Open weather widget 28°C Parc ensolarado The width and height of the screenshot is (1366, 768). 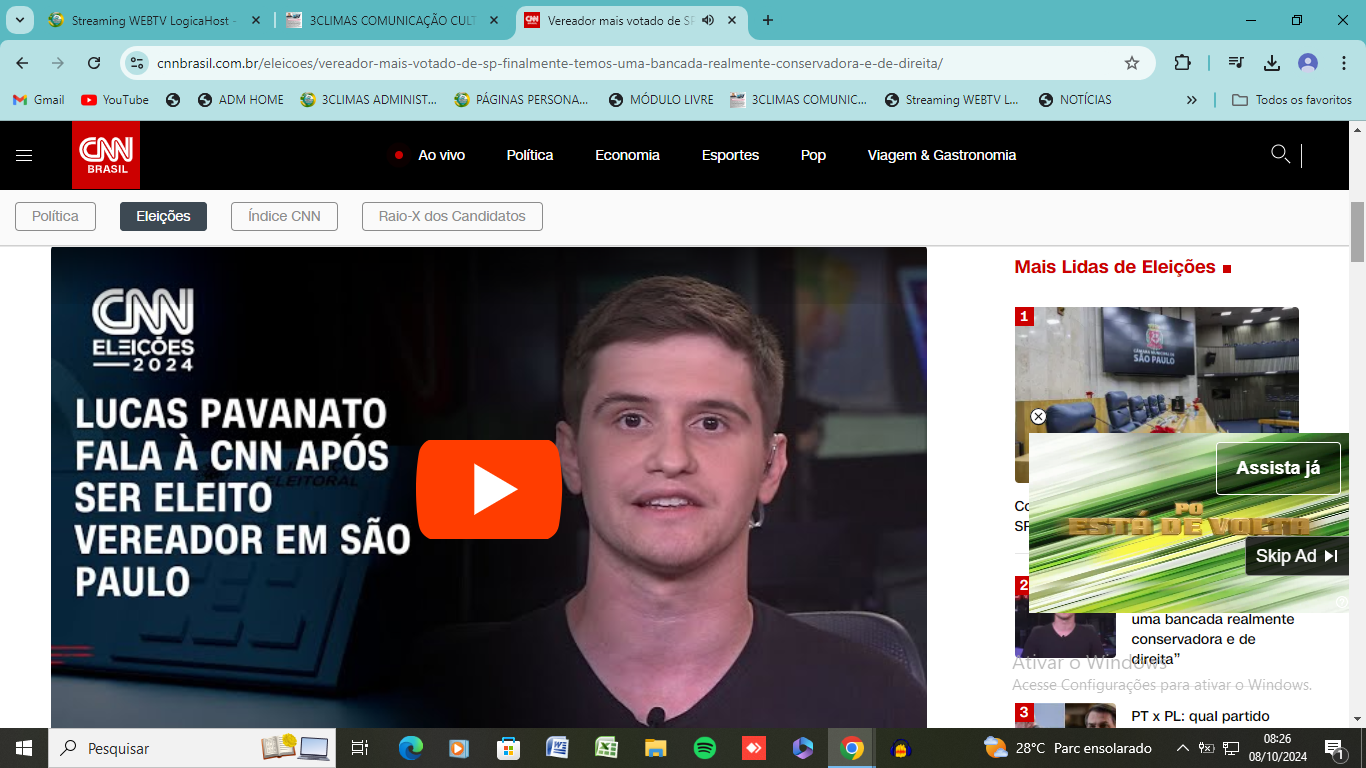pos(1067,748)
